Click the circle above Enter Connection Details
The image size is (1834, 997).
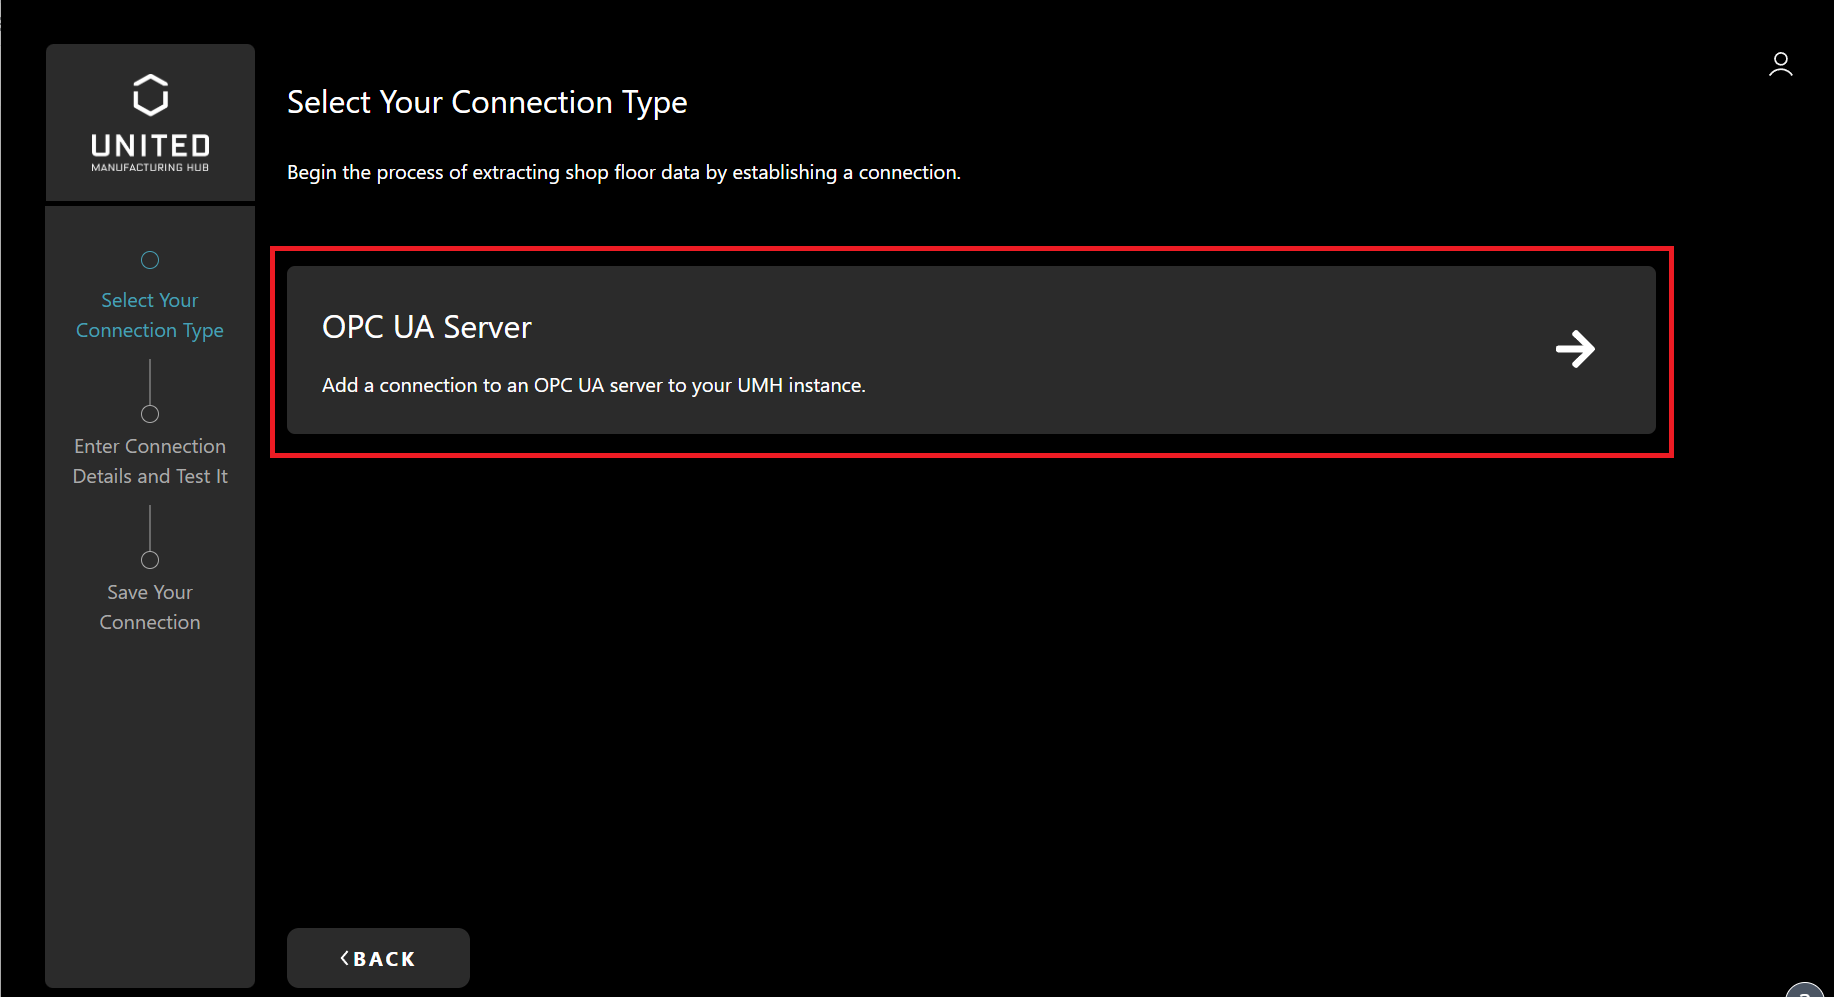tap(150, 414)
